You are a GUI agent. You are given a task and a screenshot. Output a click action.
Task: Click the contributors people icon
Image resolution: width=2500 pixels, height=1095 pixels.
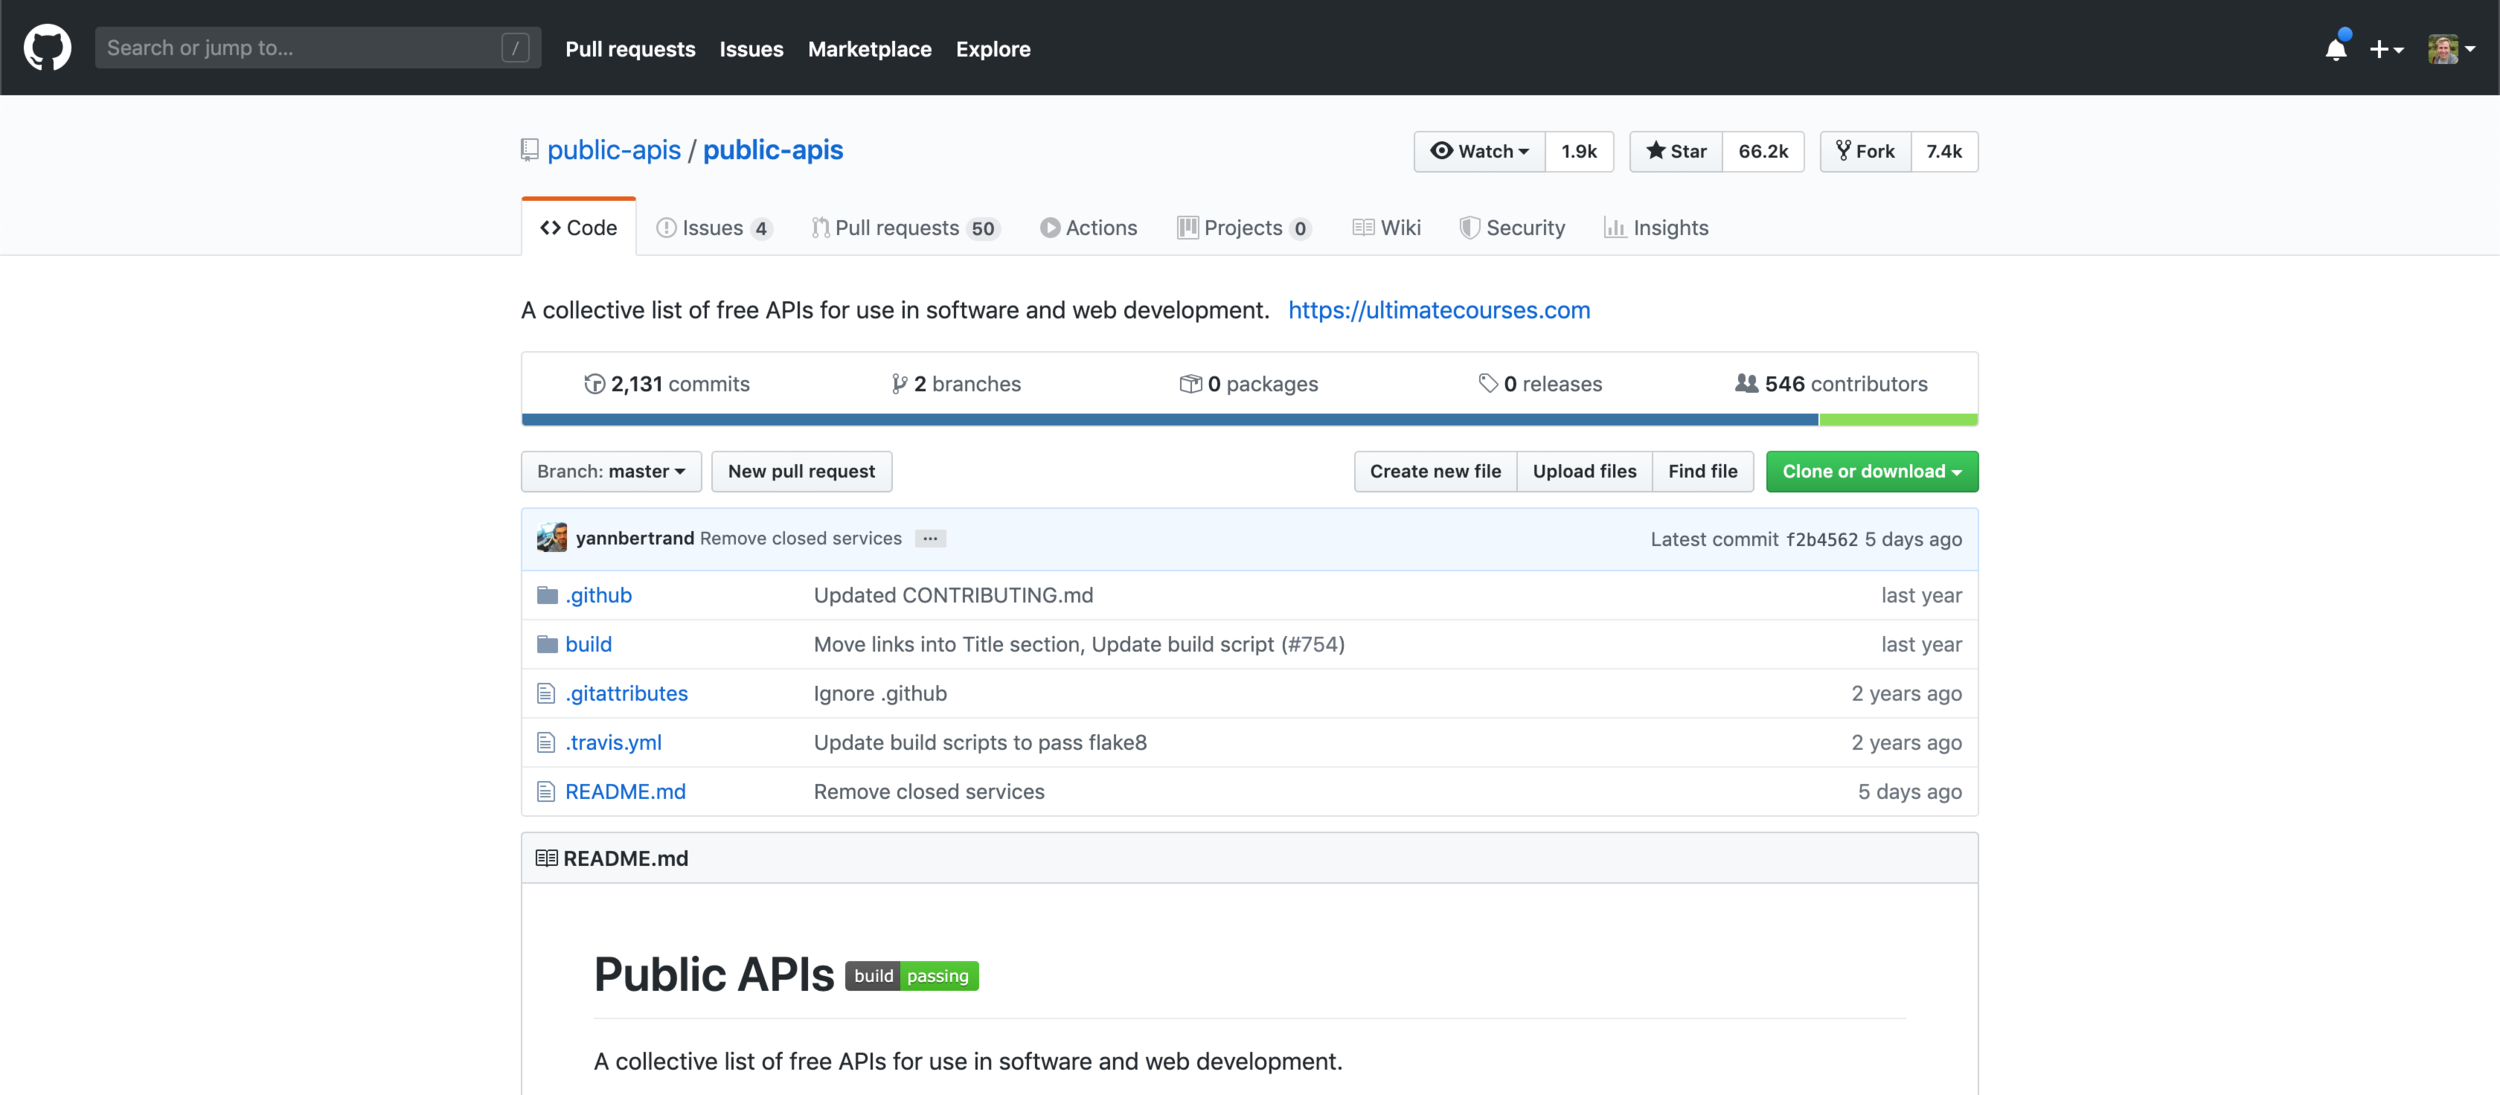click(1746, 384)
